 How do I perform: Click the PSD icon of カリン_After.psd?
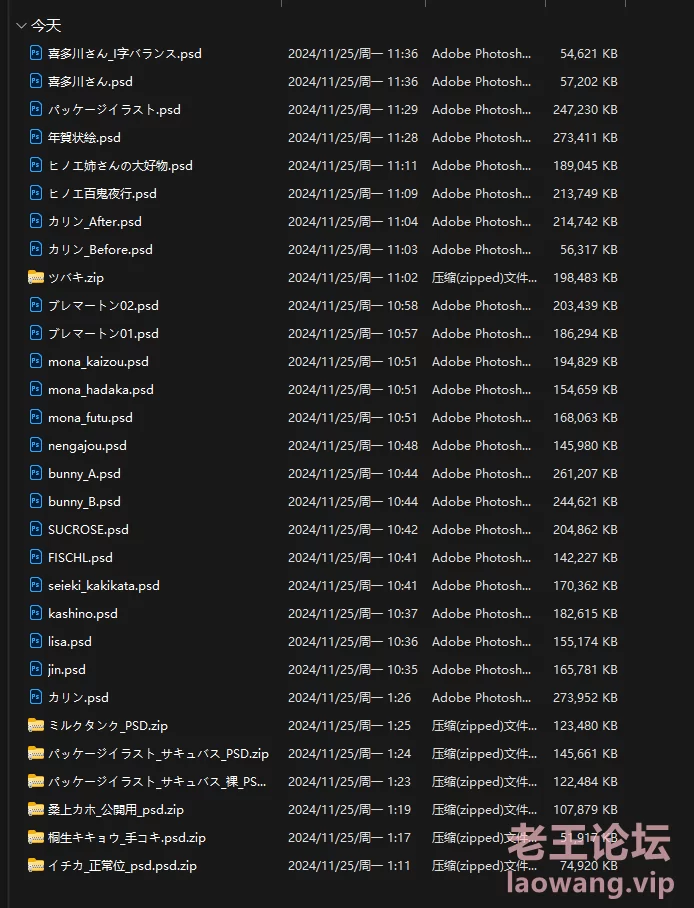click(36, 221)
